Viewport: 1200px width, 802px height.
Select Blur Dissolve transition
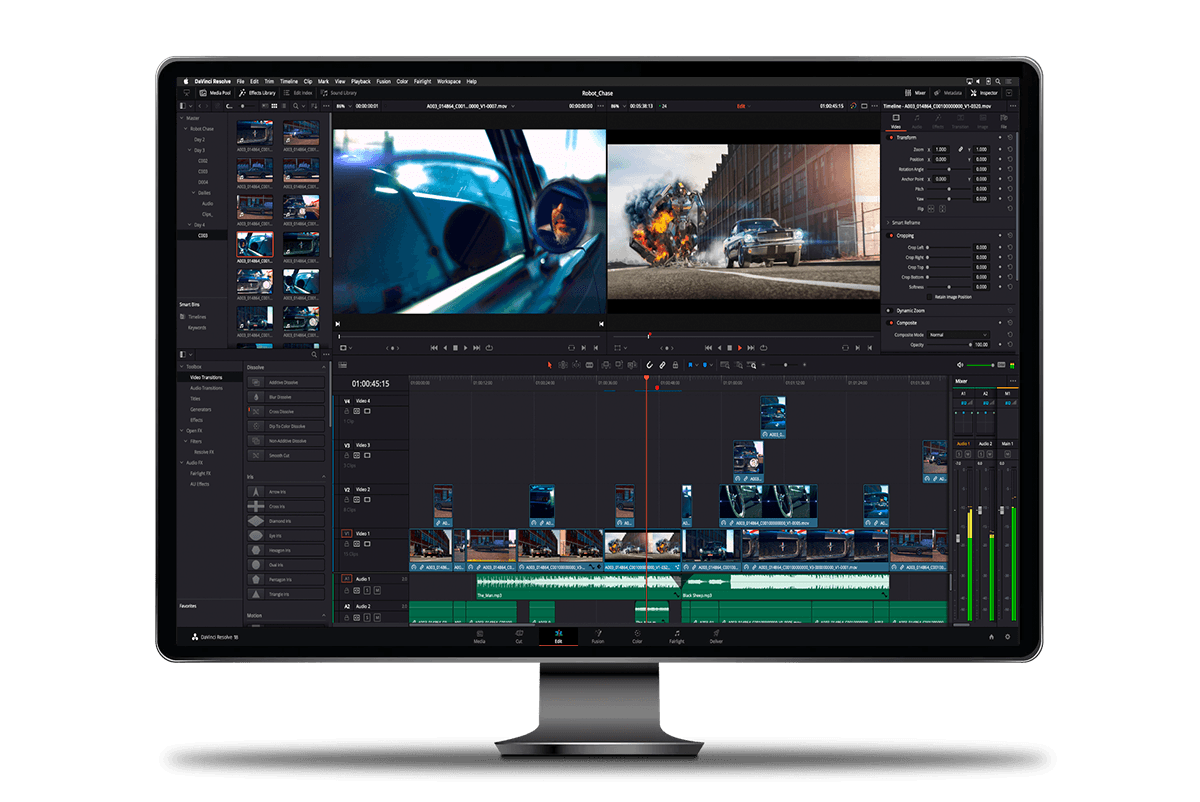286,397
